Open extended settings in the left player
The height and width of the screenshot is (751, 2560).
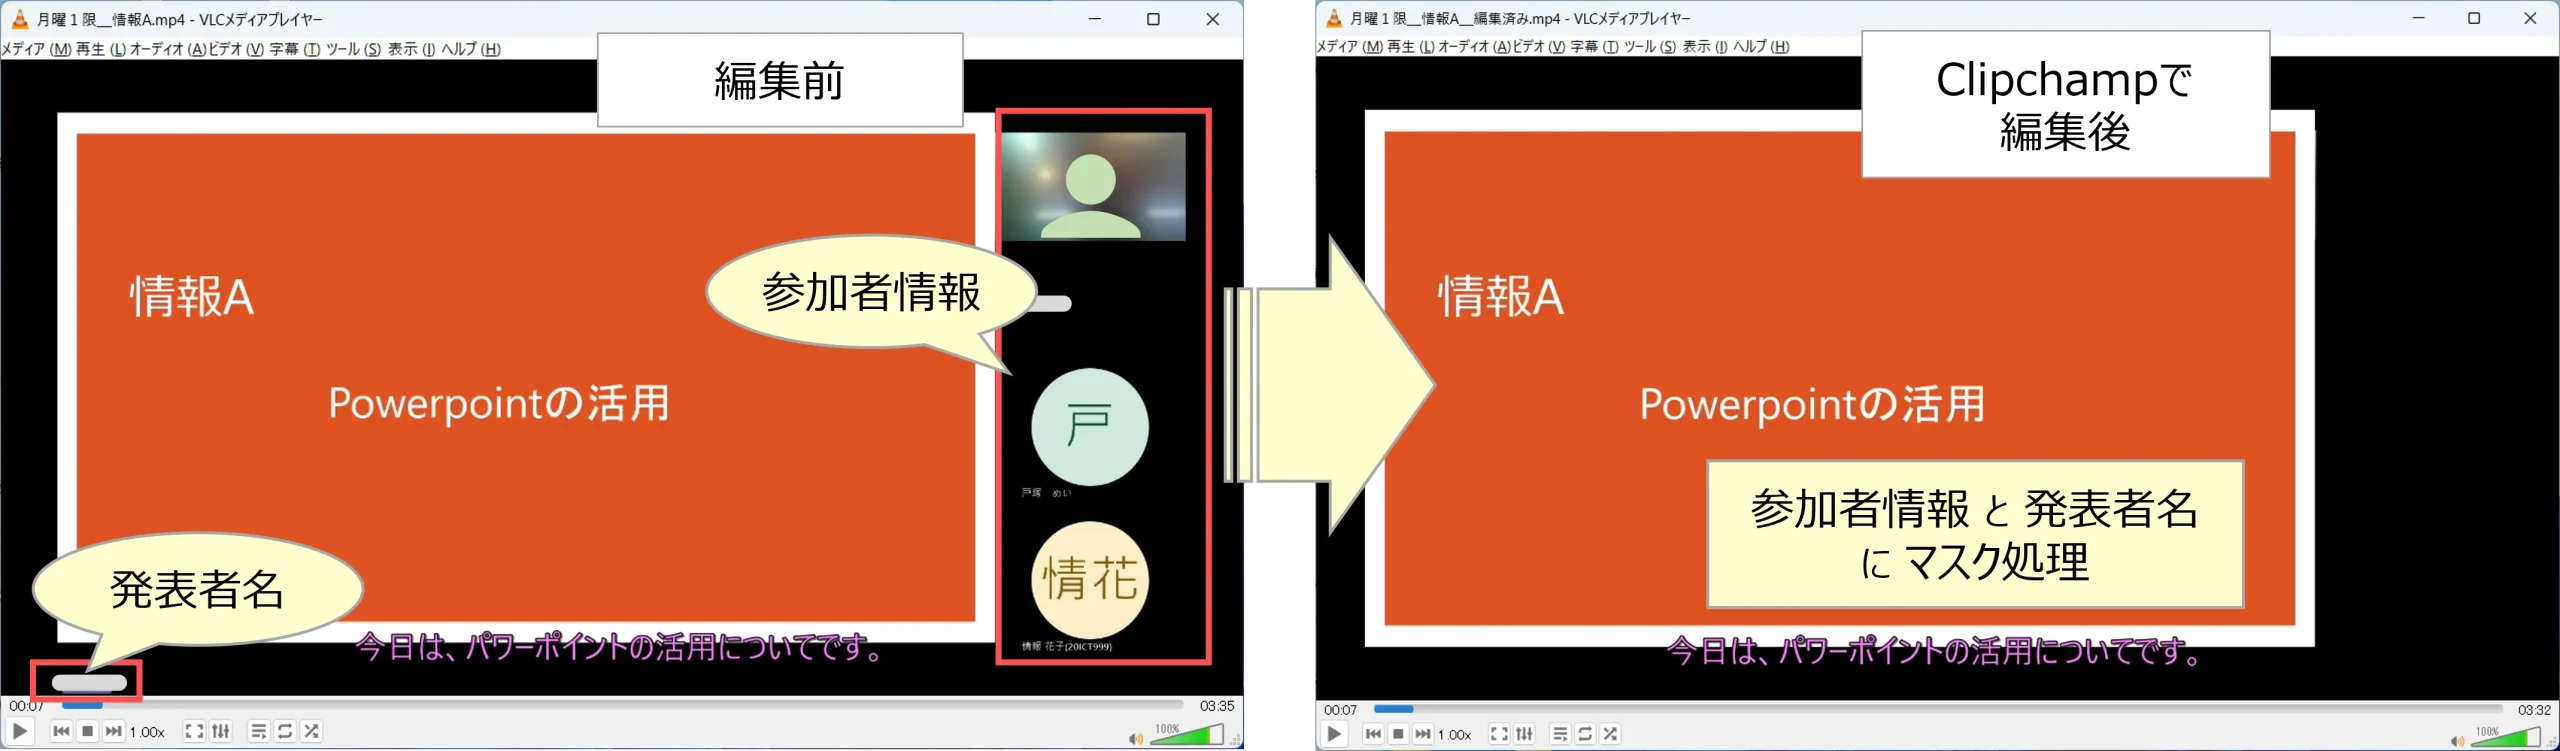pos(221,732)
